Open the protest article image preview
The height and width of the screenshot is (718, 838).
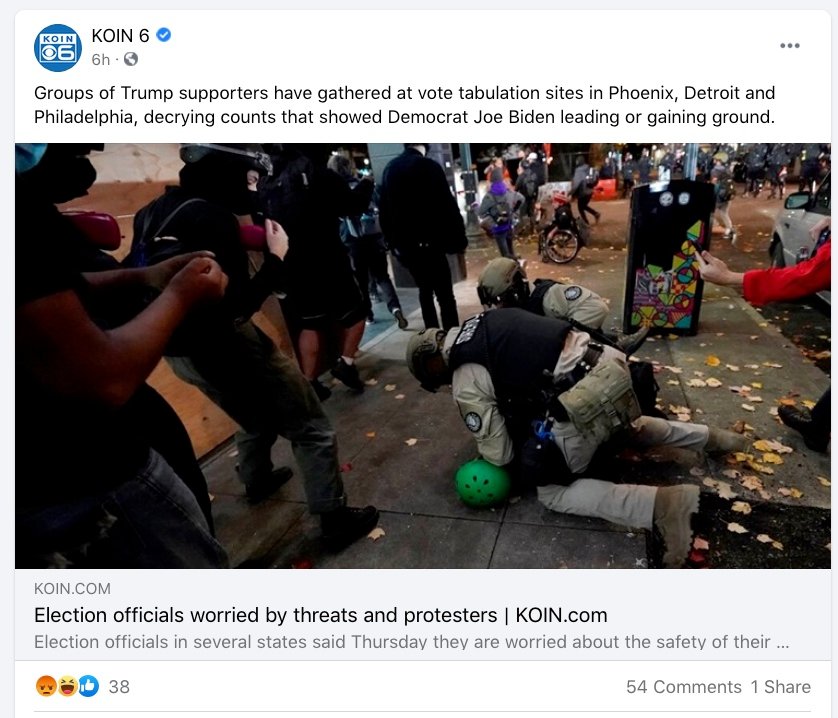click(423, 356)
